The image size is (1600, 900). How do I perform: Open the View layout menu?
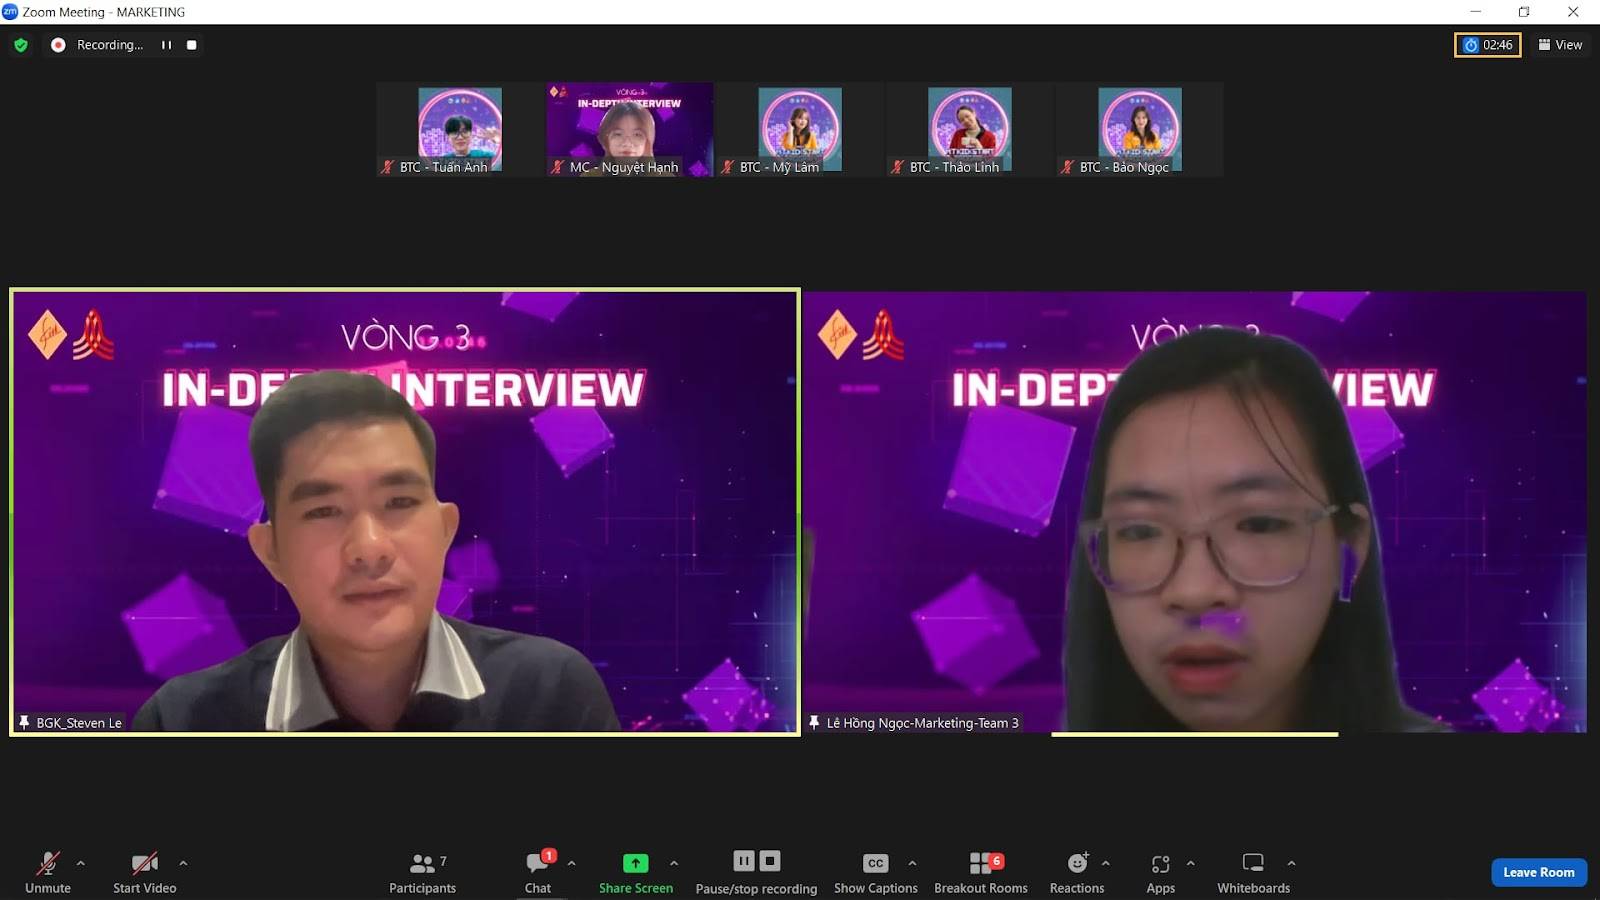[1560, 45]
